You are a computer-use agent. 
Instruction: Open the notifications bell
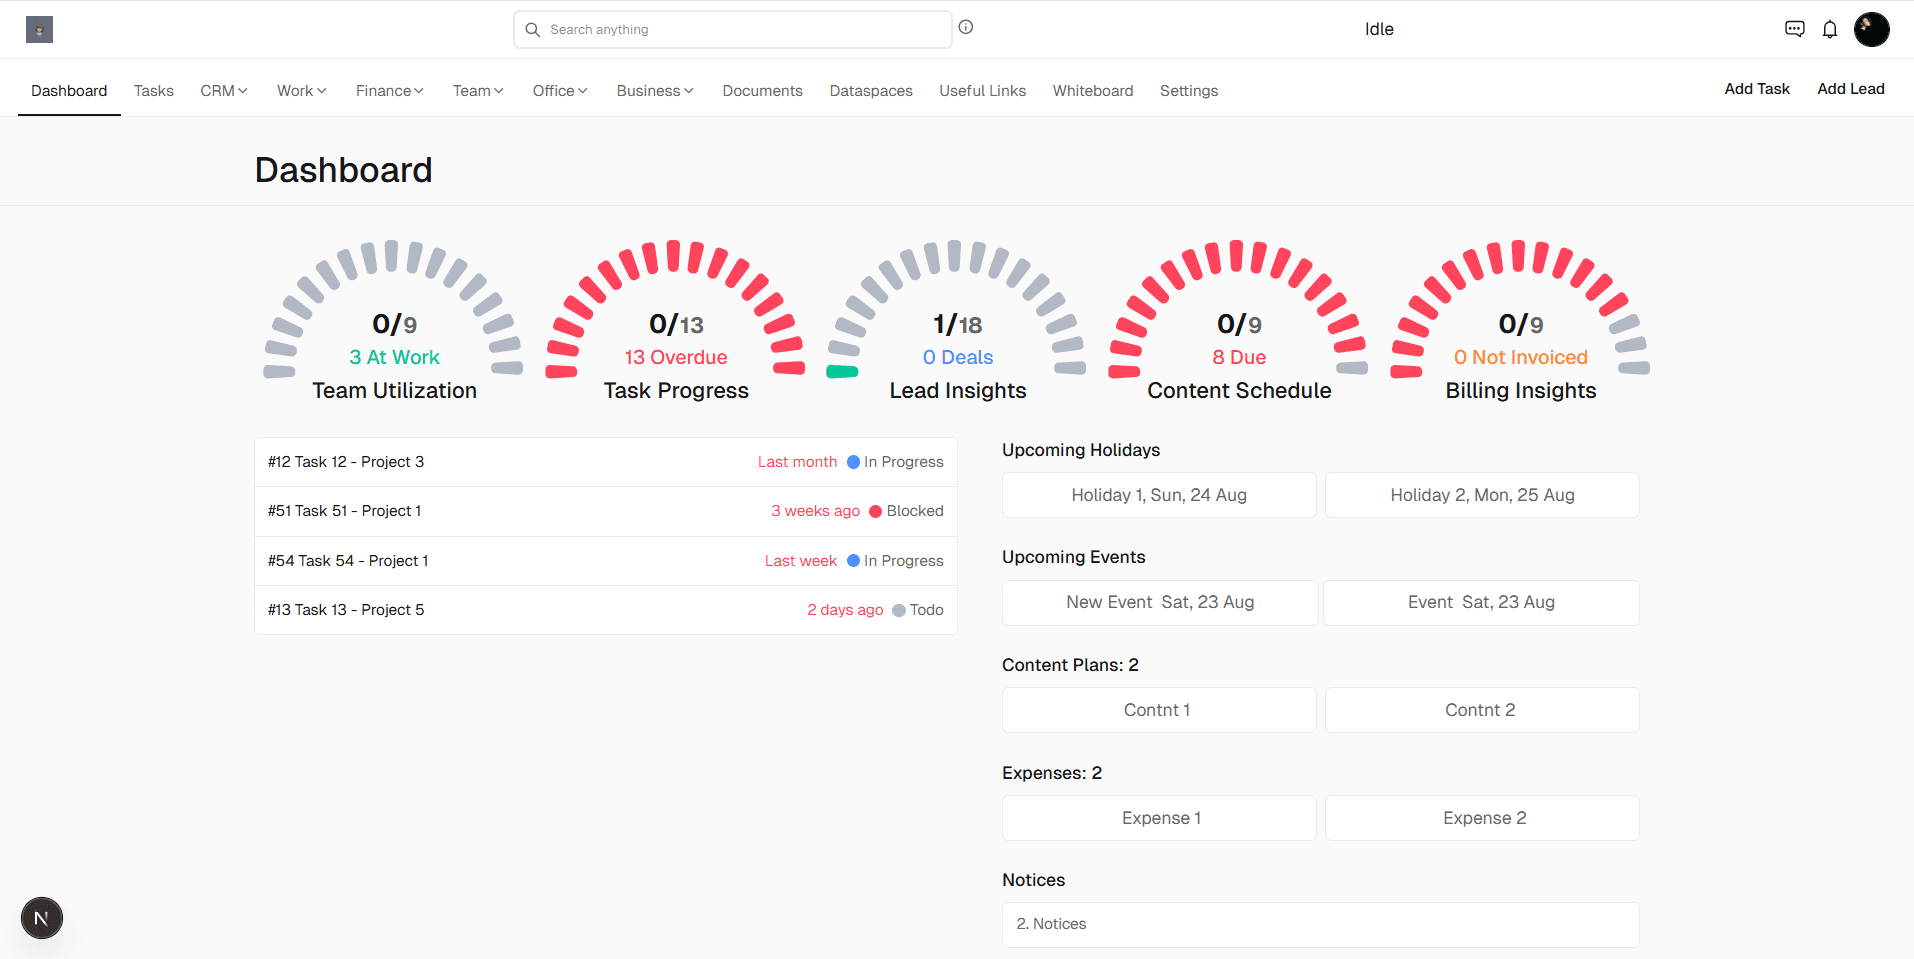point(1830,29)
